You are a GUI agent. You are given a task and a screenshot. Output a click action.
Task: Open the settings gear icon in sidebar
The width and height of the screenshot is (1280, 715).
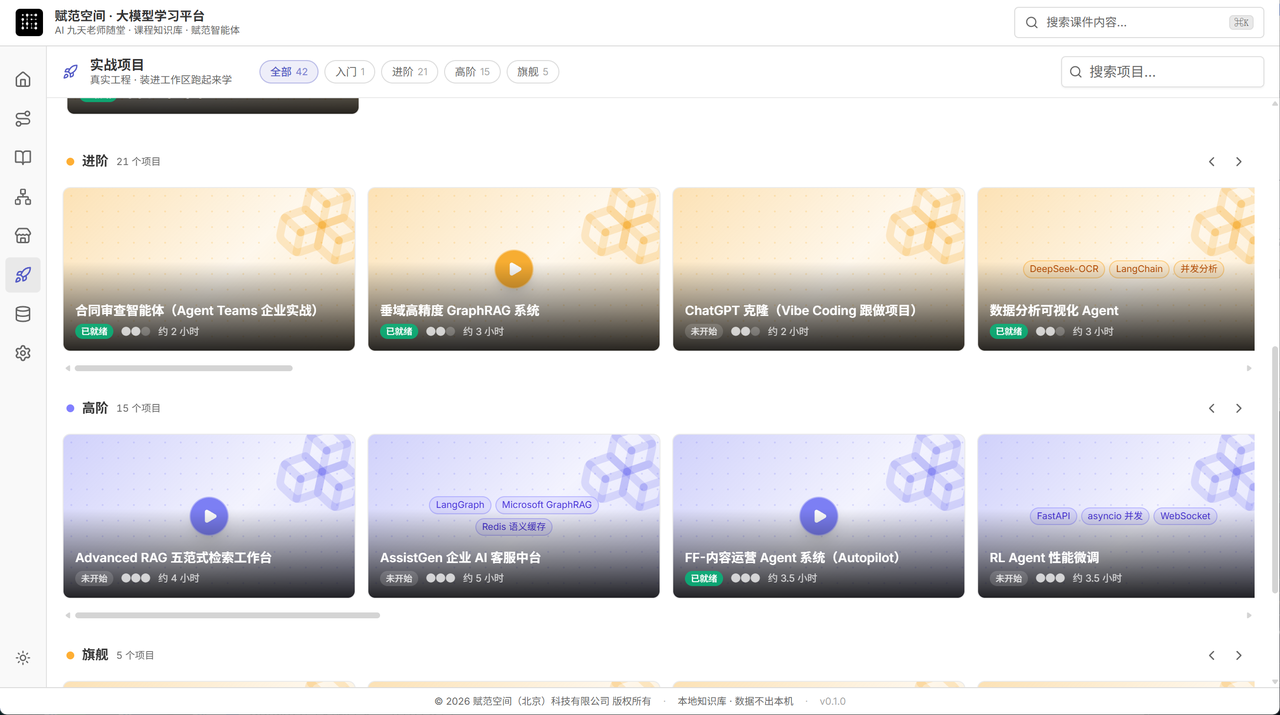pos(23,353)
